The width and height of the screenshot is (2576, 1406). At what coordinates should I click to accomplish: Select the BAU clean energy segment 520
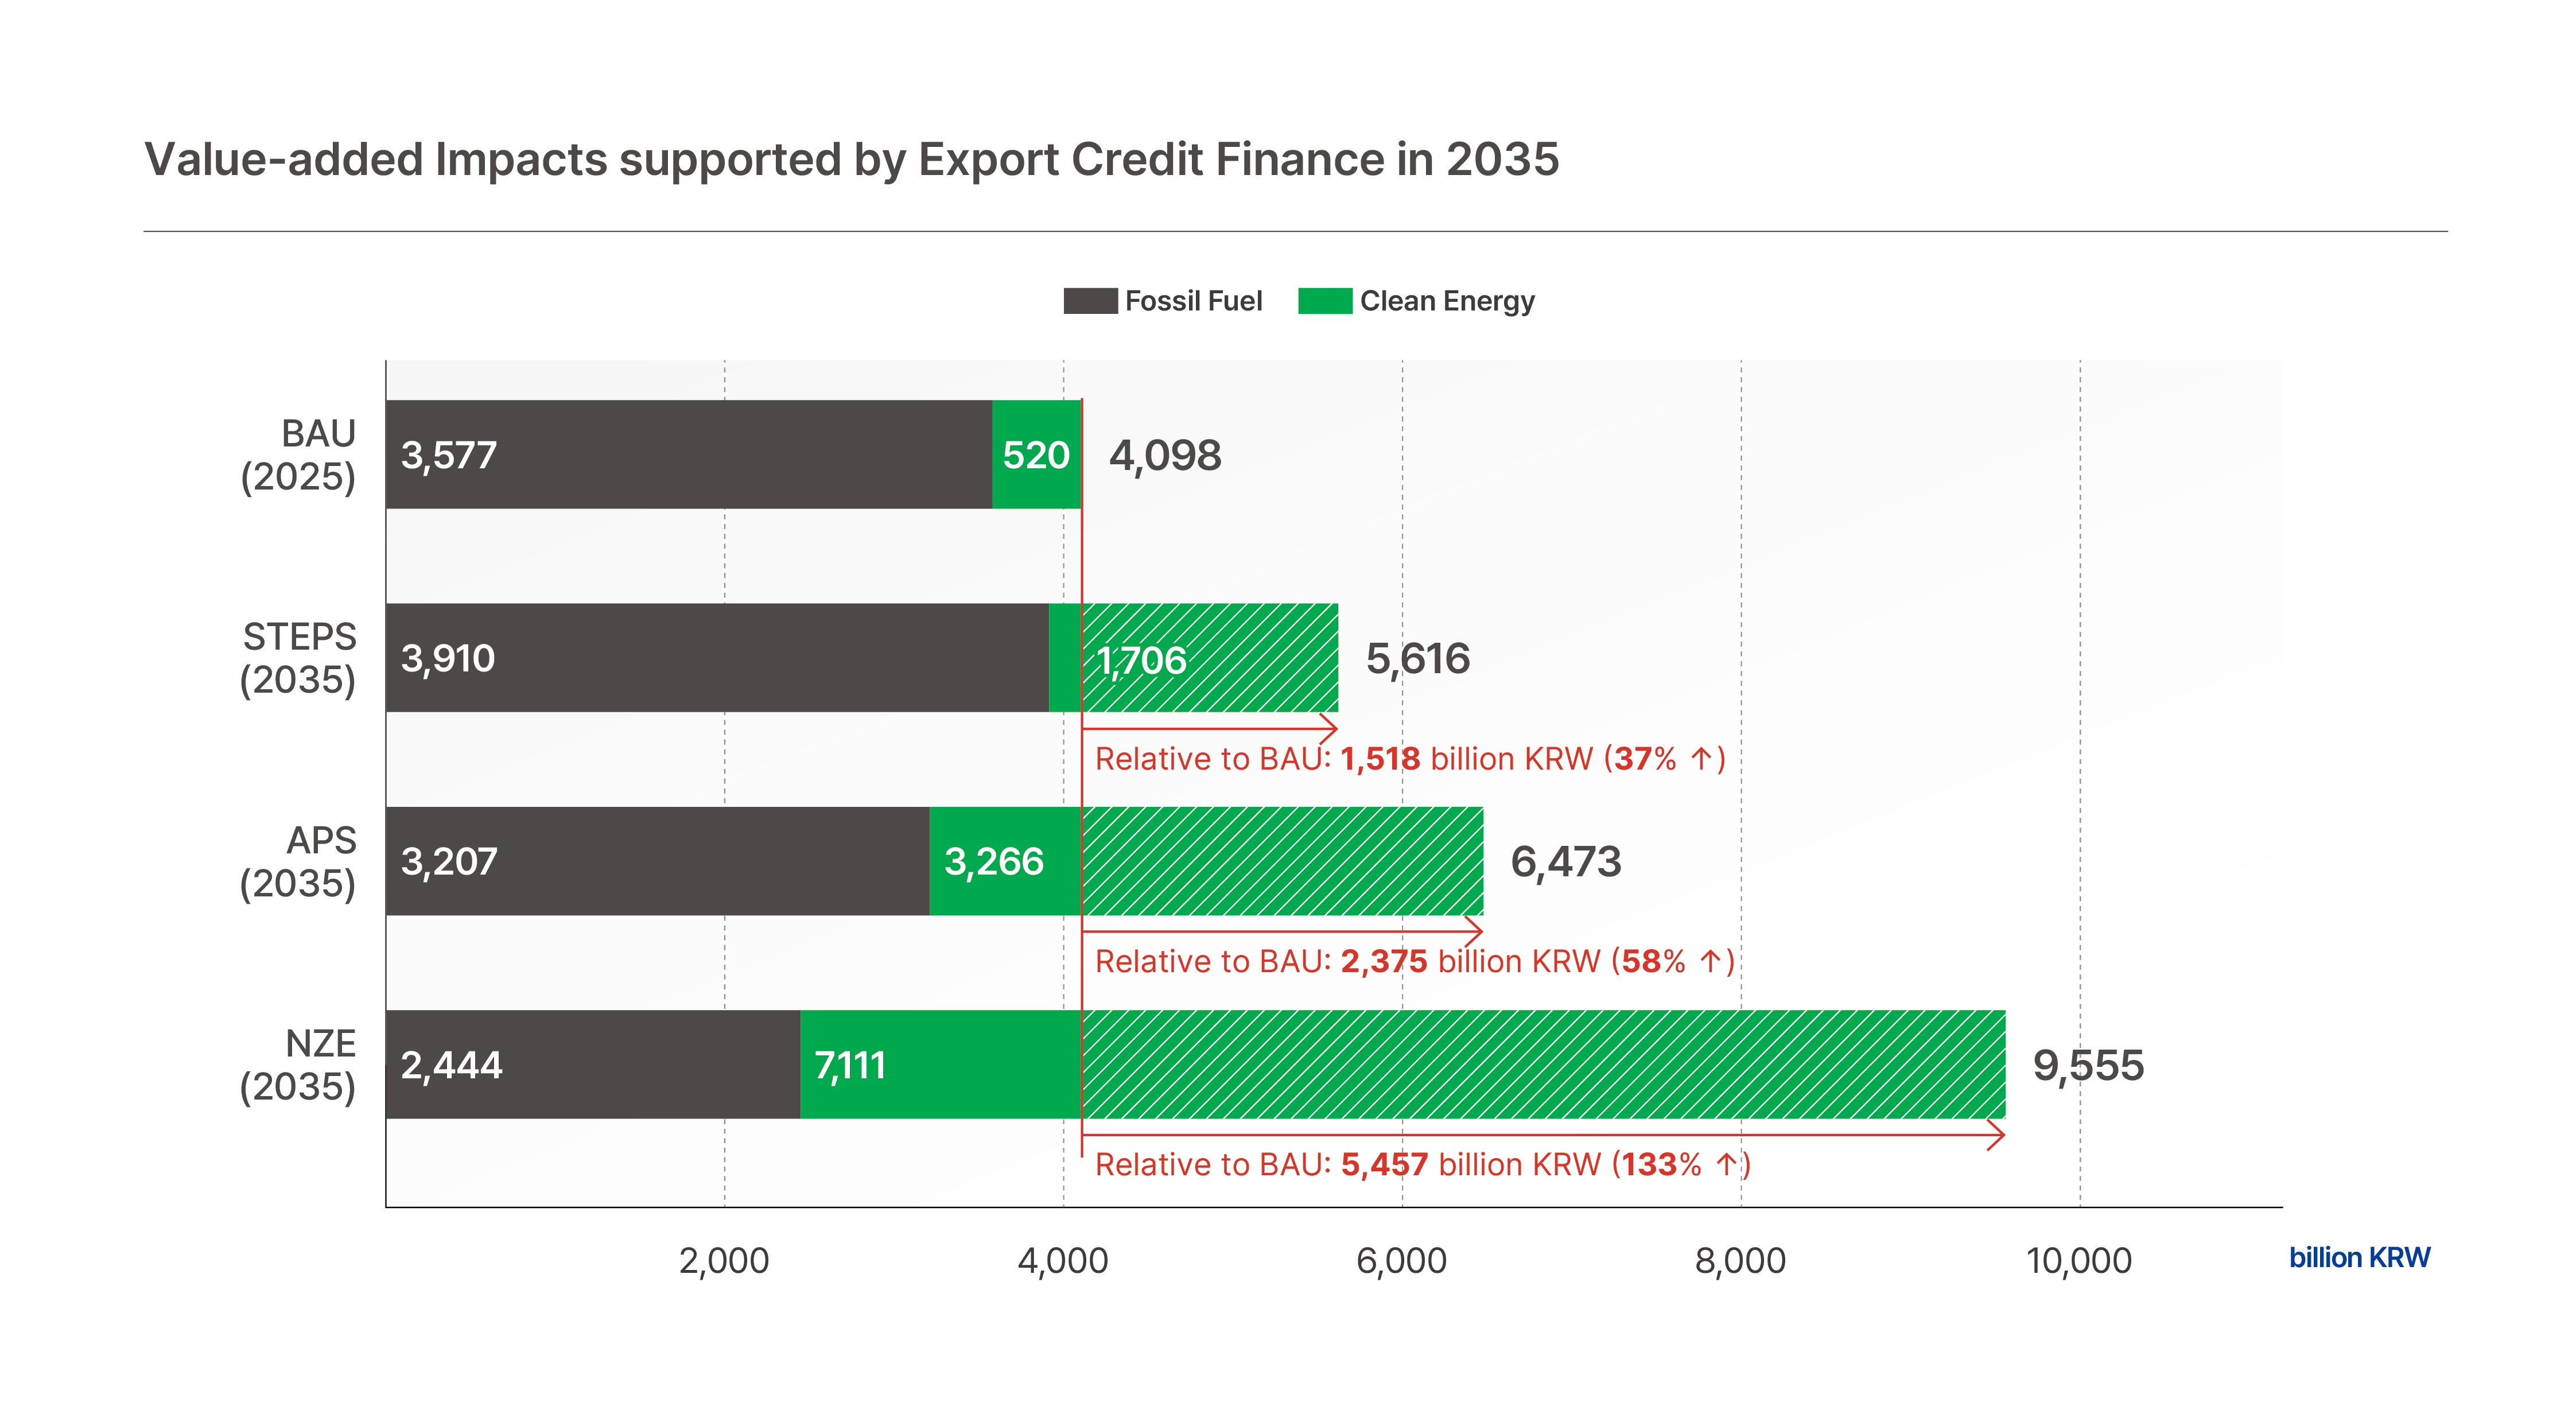tap(1036, 455)
